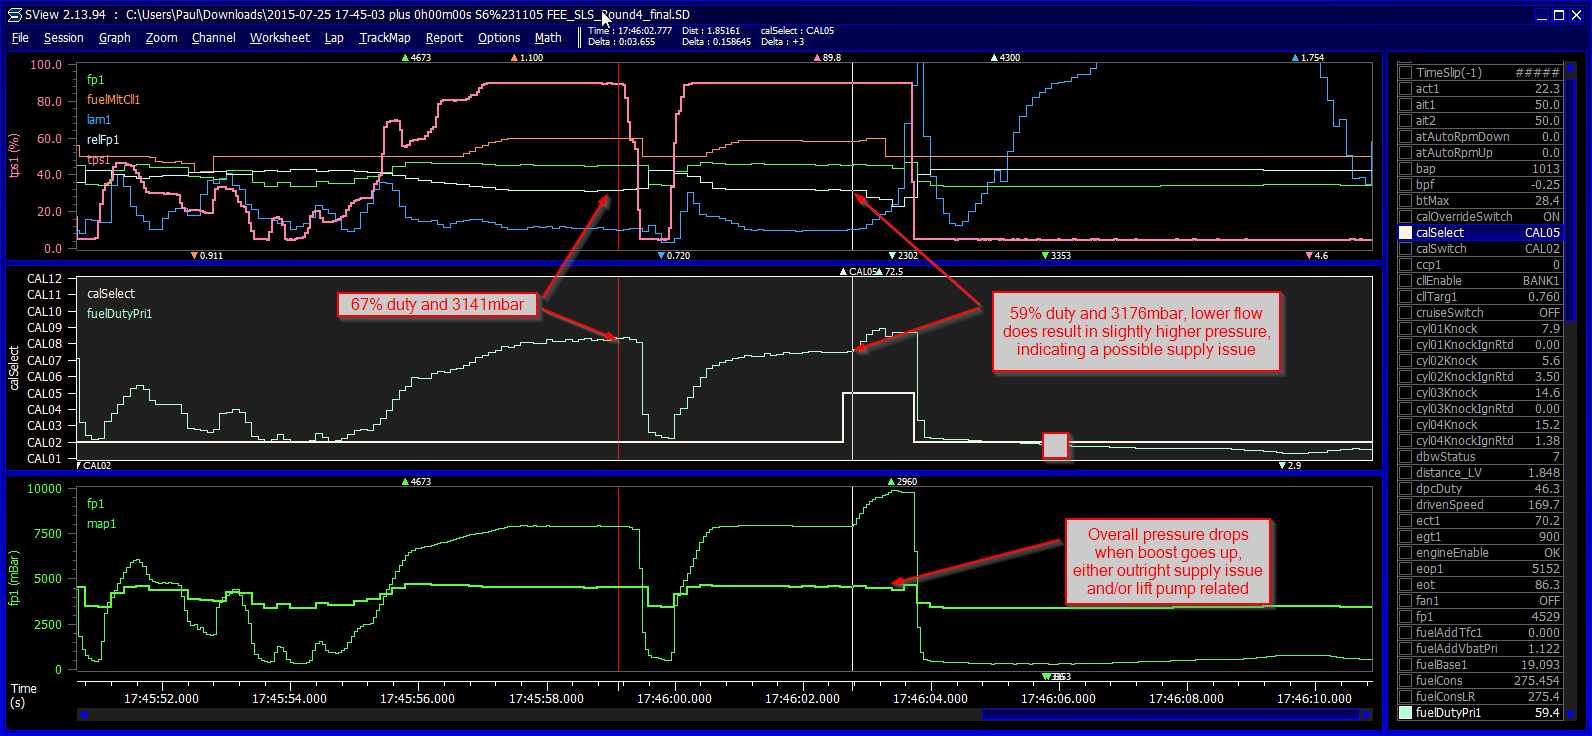Uncheck the fuelDutyPri1 channel checkbox

click(1405, 713)
